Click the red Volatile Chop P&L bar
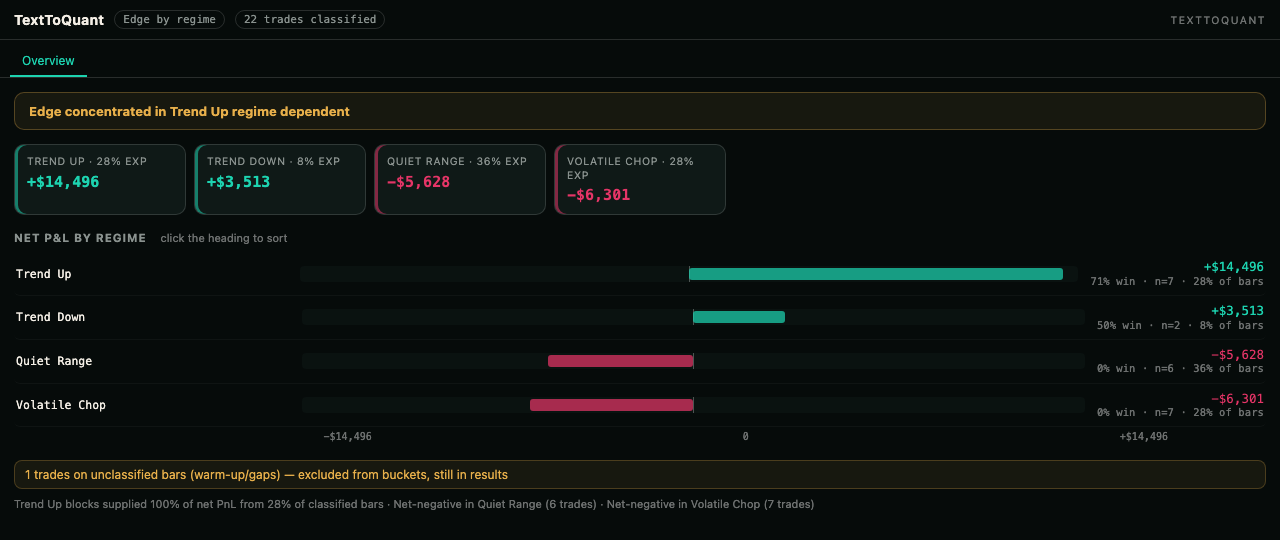Viewport: 1280px width, 540px height. click(611, 405)
